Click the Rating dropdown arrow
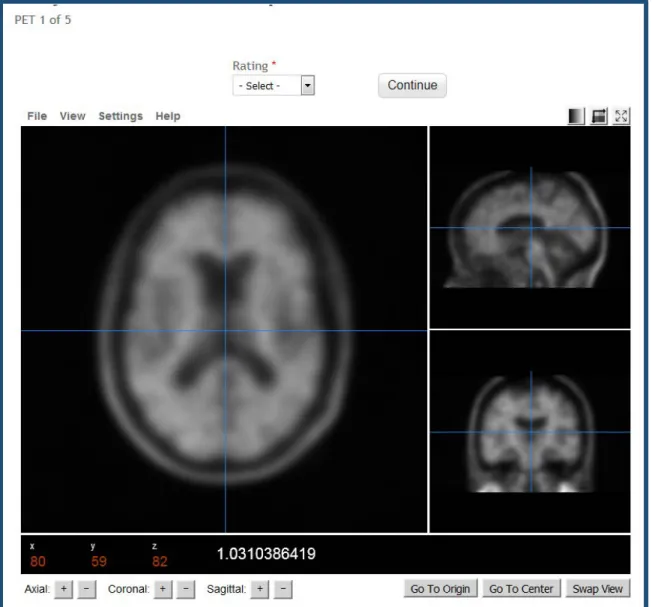652x607 pixels. 308,86
